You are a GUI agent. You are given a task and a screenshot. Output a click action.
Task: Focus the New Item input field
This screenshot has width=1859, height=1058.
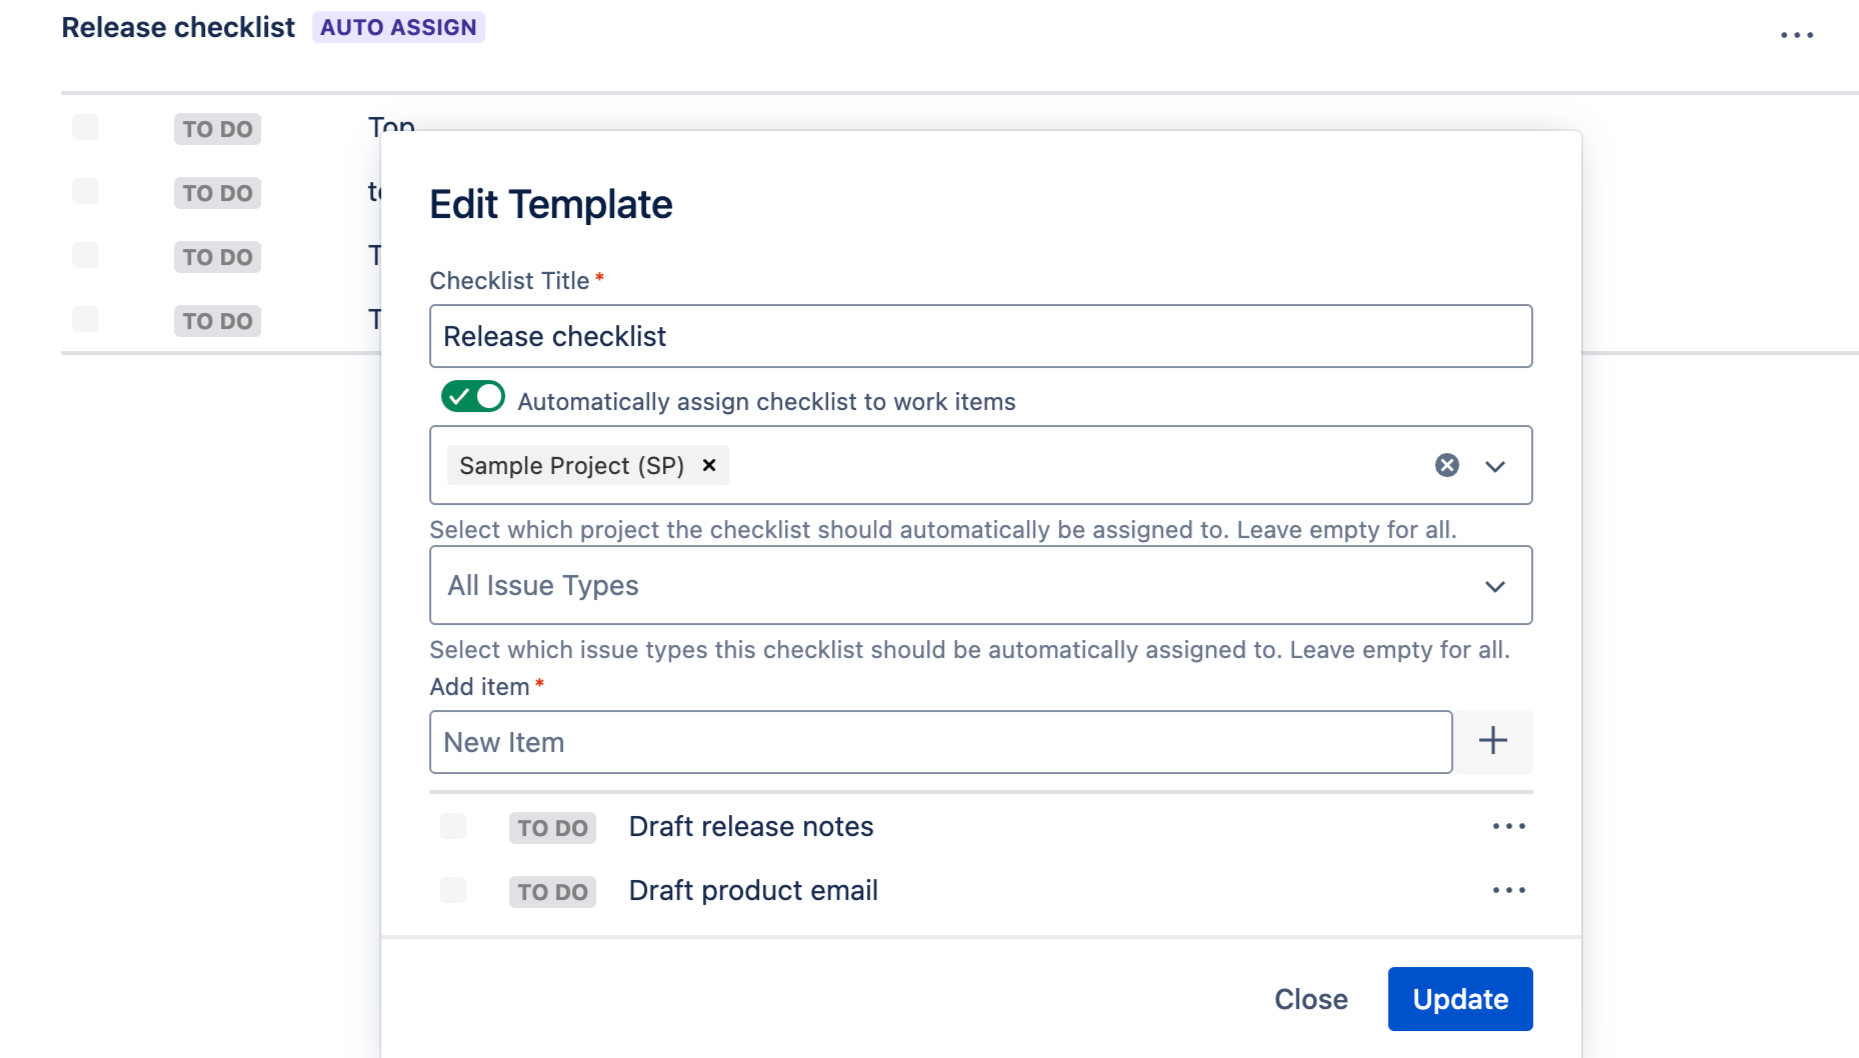(940, 742)
